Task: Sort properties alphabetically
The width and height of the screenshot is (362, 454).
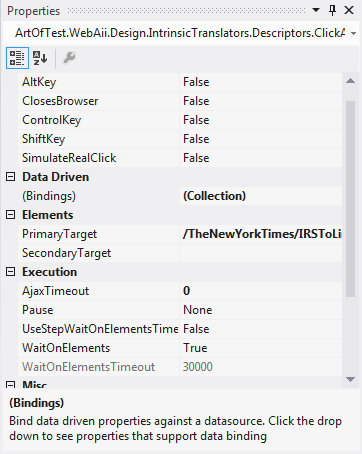Action: click(40, 58)
